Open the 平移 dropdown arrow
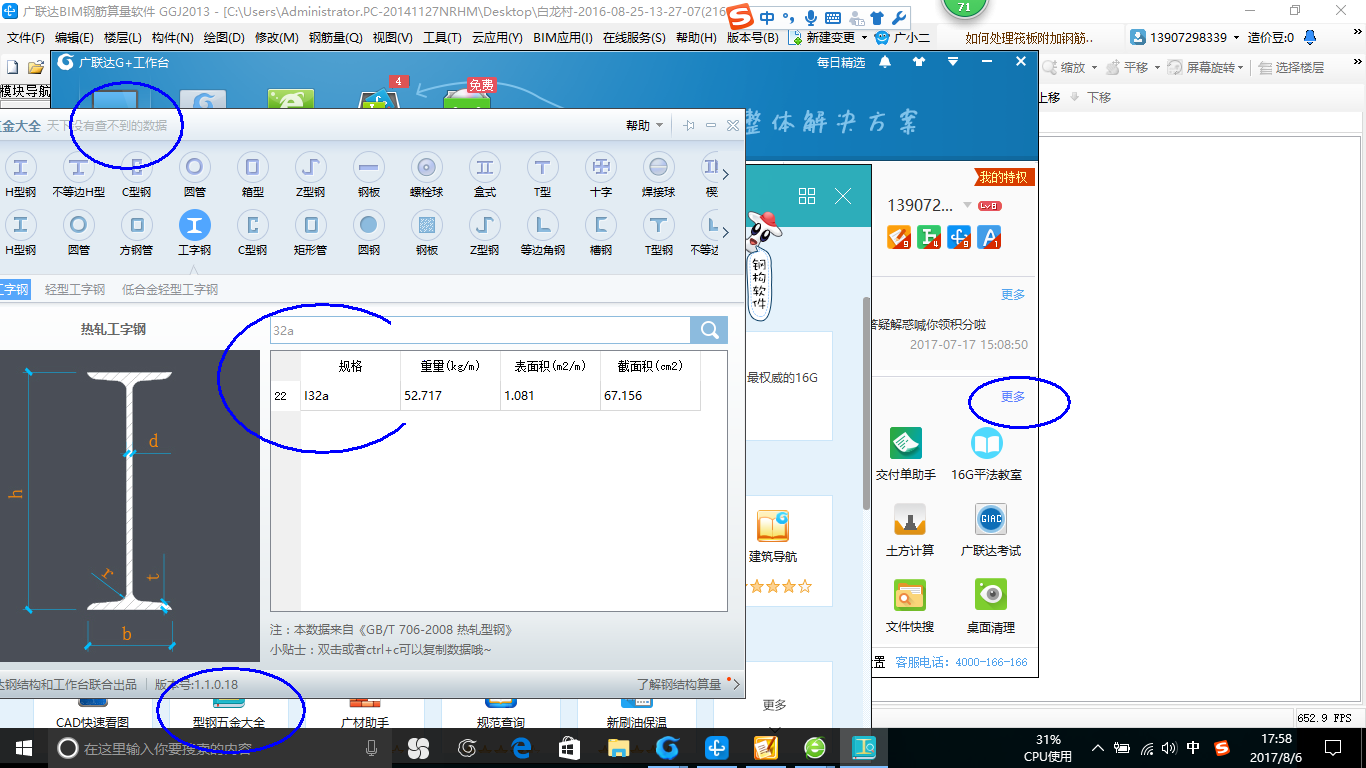 click(1158, 68)
